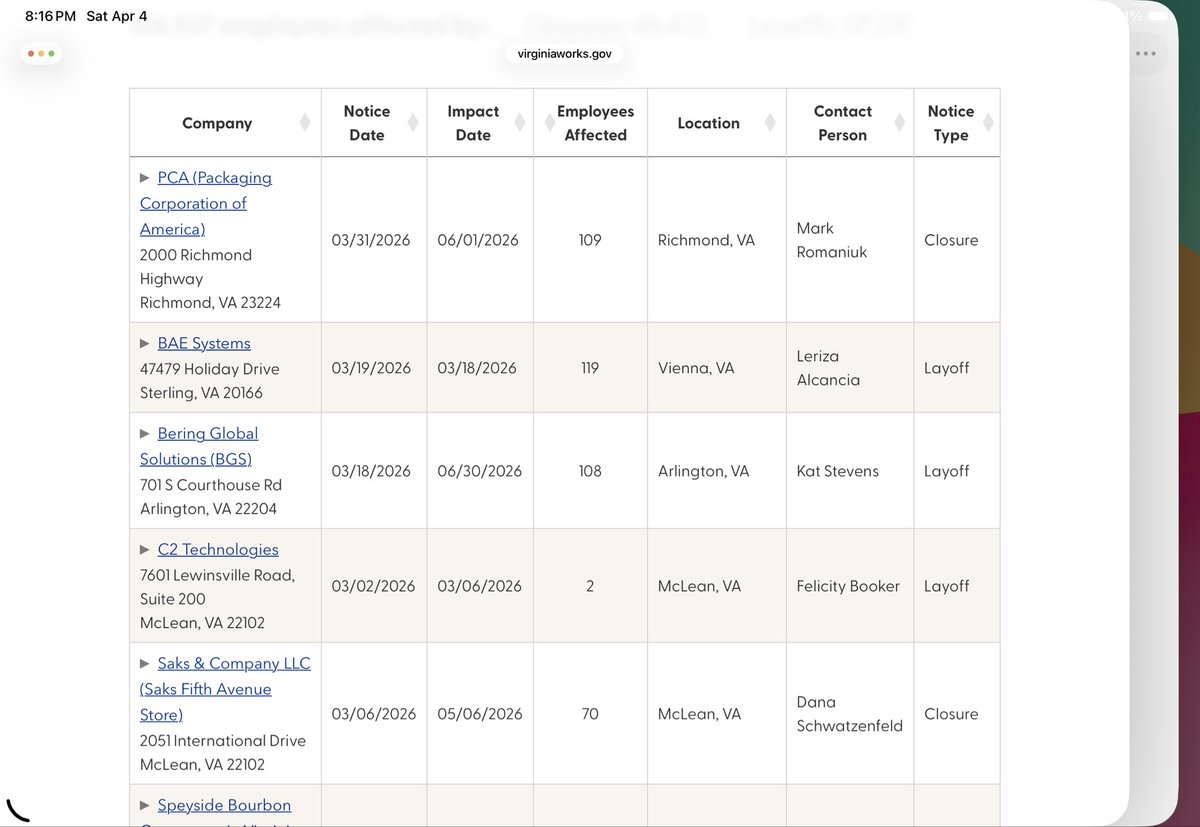Select address 701 S Courthouse Rd
Screen dimensions: 1200x827
[211, 485]
